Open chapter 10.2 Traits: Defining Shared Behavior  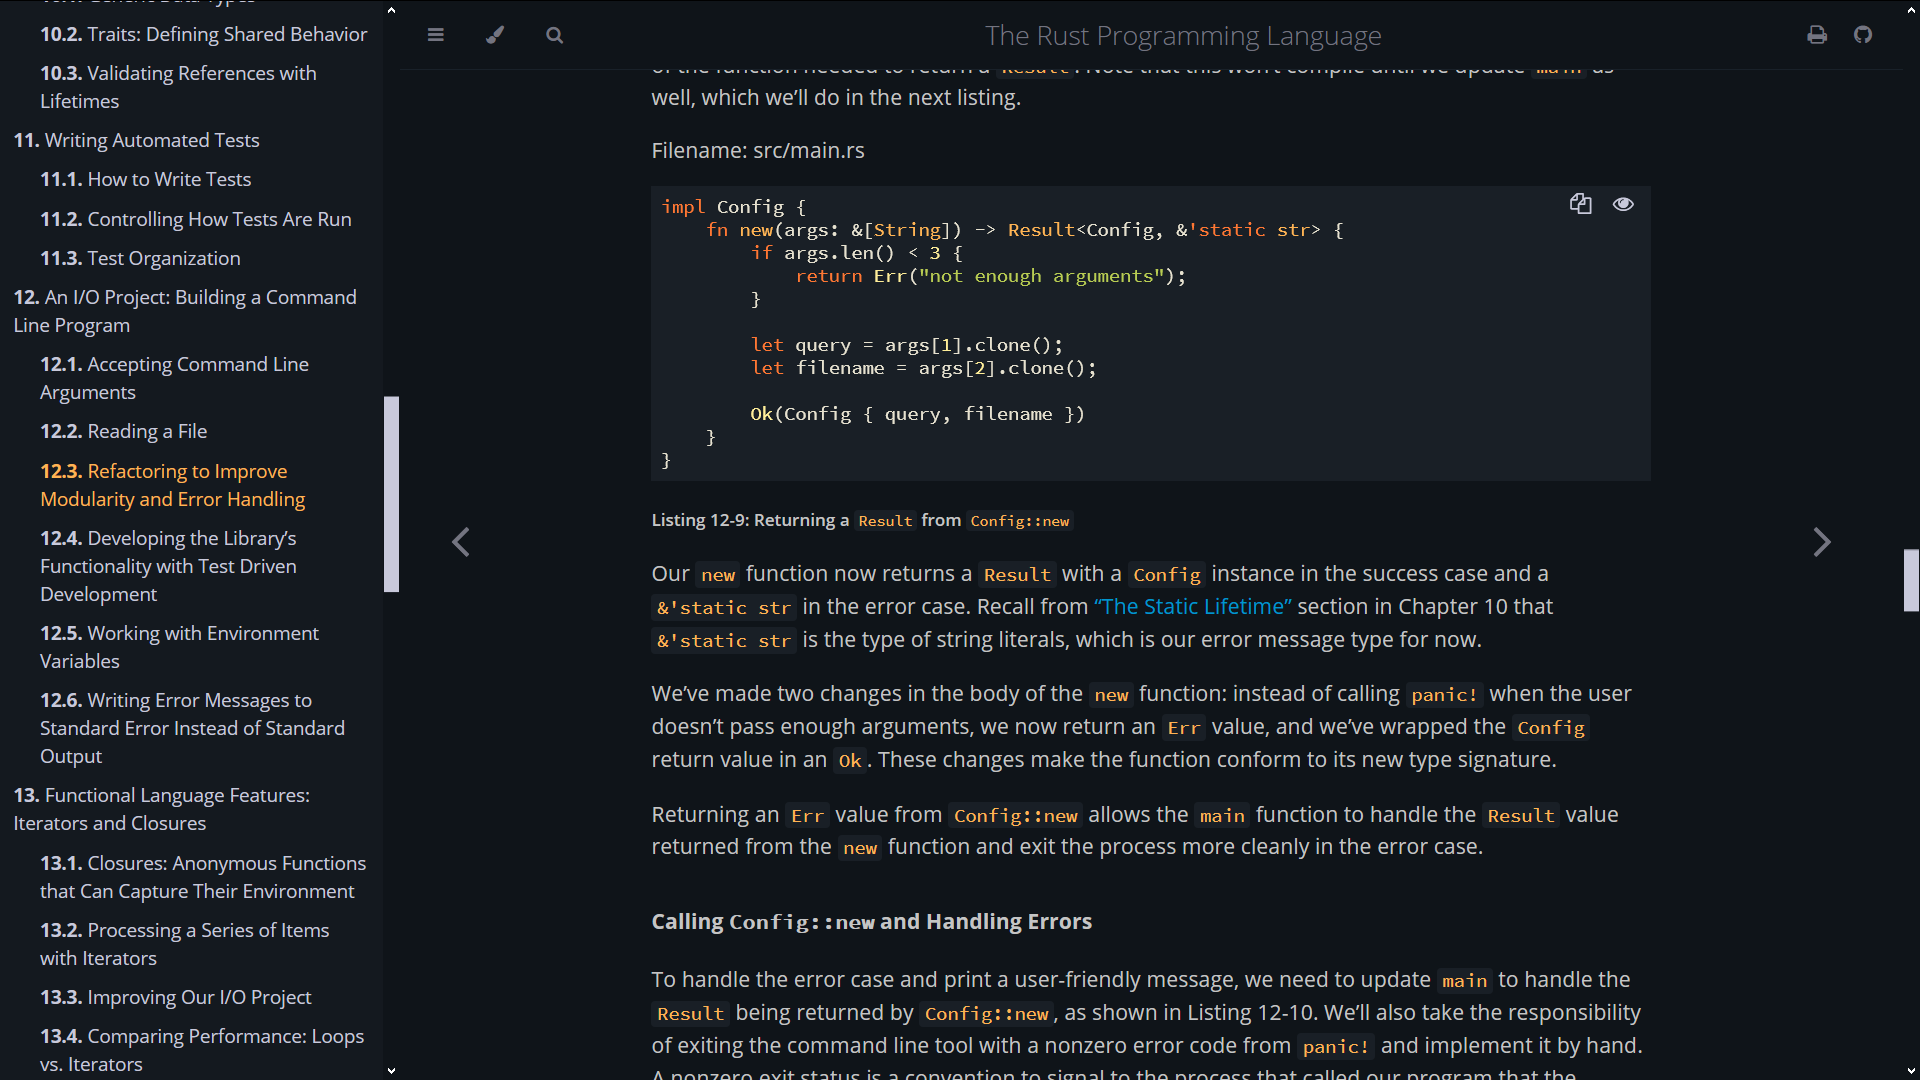(x=203, y=34)
